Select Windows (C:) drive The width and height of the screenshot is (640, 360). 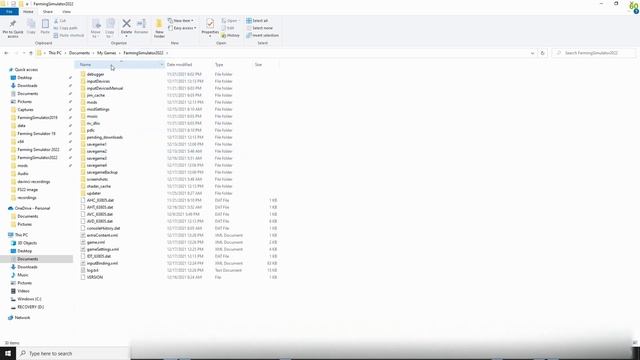coord(29,299)
